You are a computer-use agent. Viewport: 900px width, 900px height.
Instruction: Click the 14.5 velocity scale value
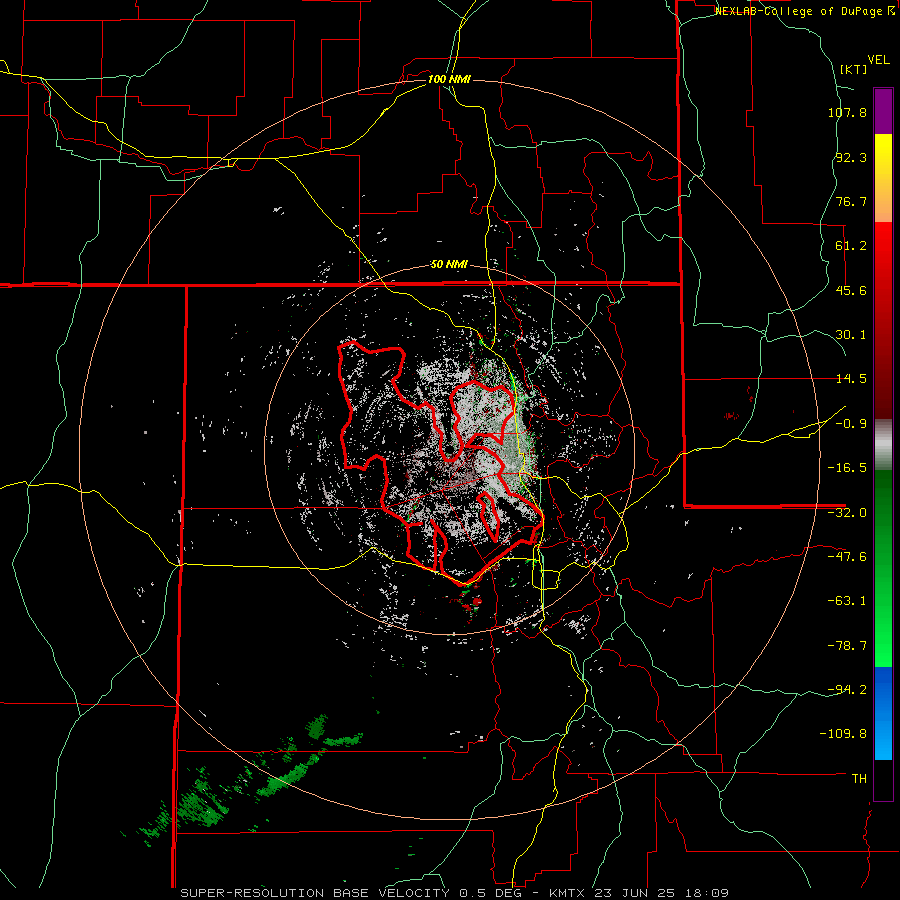tap(851, 379)
